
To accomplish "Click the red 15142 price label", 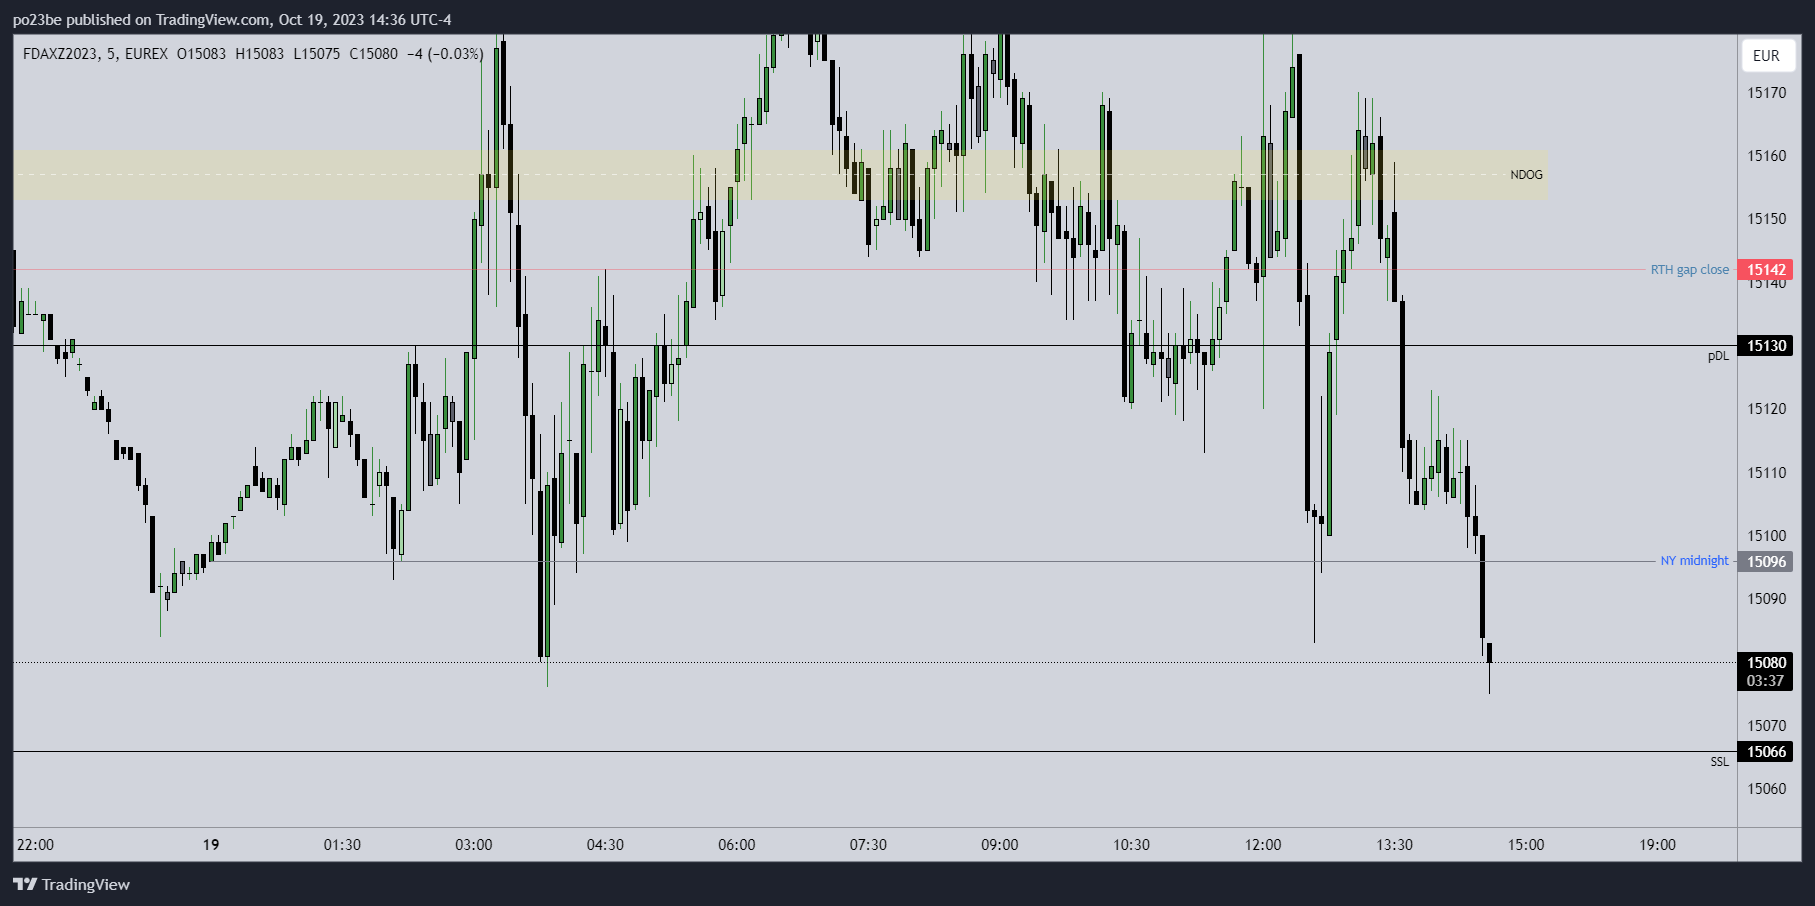I will tap(1765, 270).
